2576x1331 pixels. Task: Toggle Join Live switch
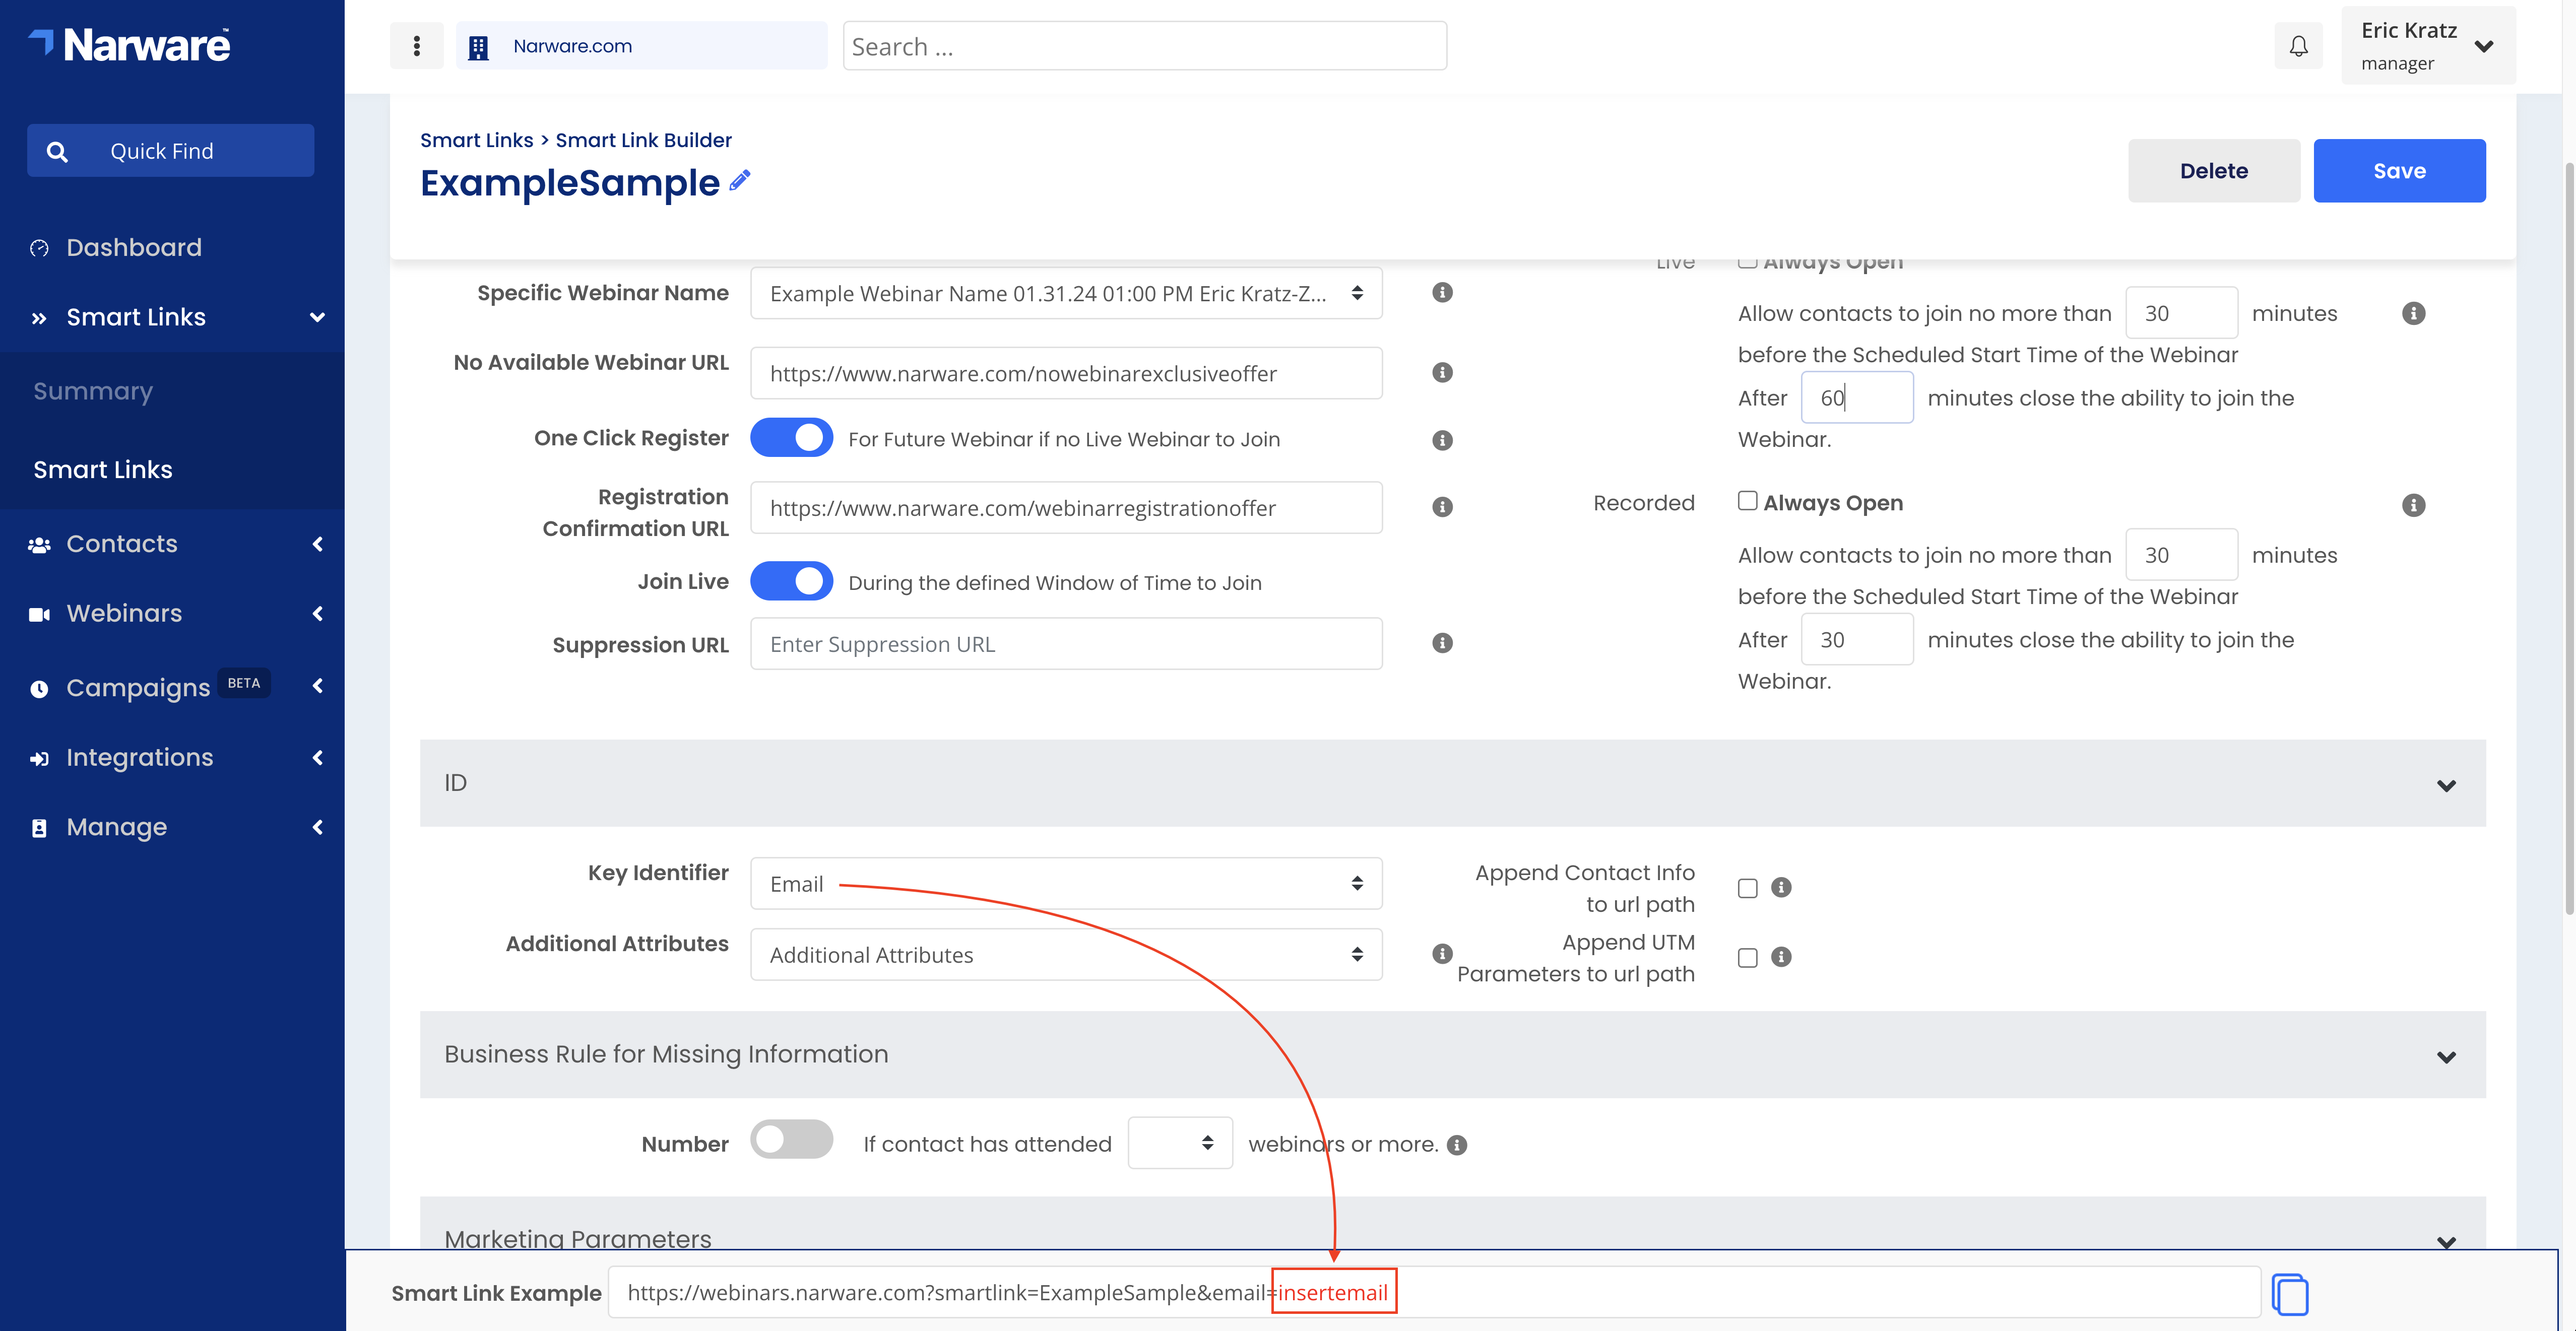click(791, 581)
